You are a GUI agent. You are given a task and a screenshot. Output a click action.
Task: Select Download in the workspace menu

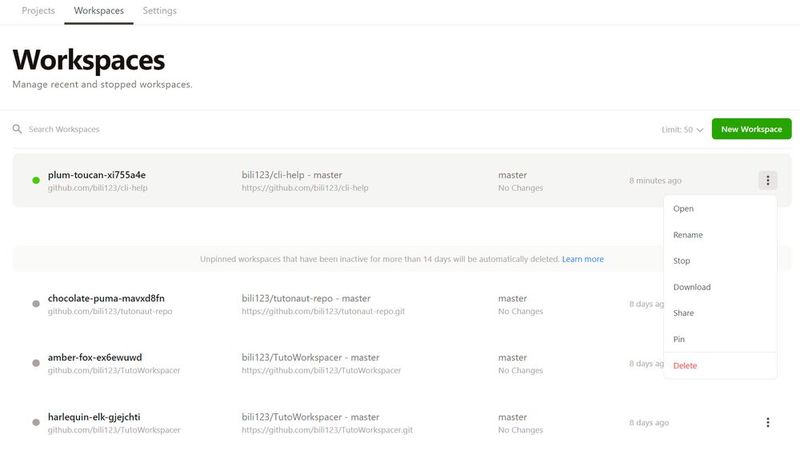click(x=692, y=287)
